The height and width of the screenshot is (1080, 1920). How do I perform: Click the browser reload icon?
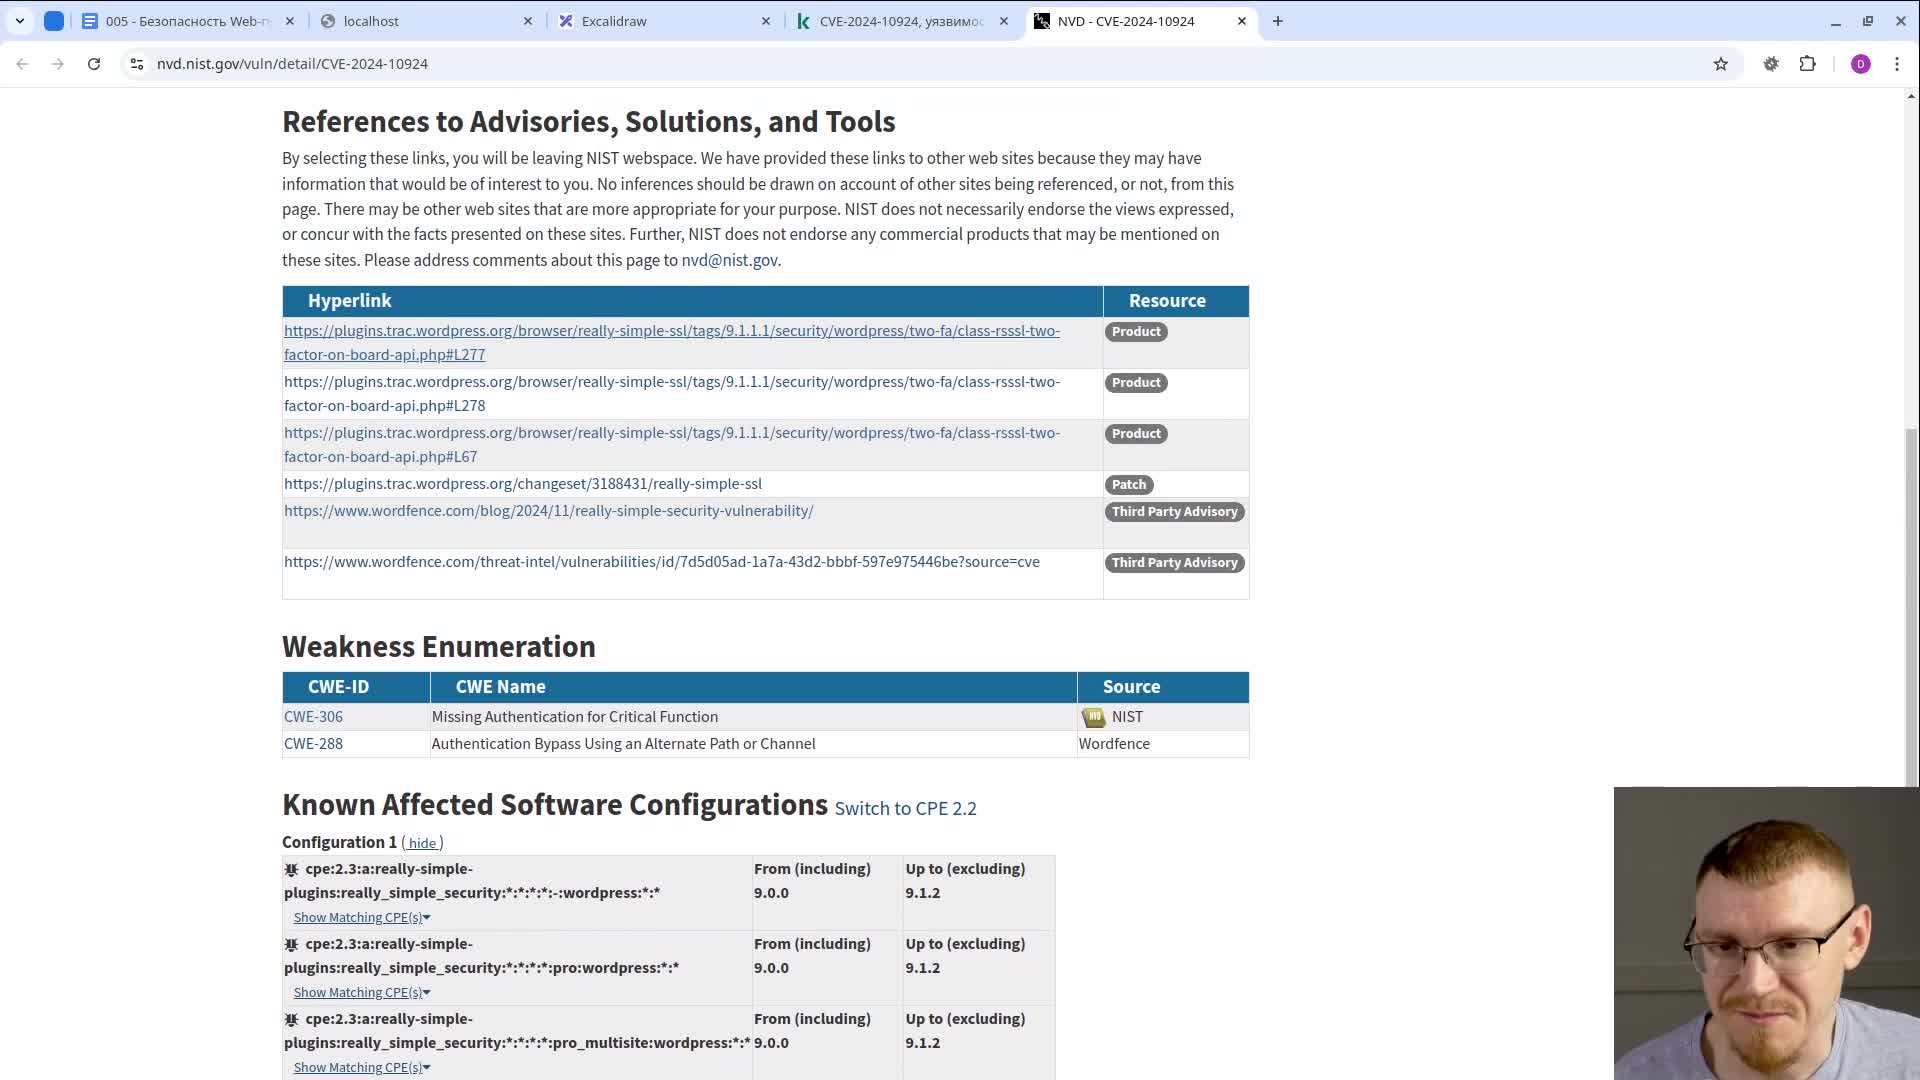pos(94,64)
